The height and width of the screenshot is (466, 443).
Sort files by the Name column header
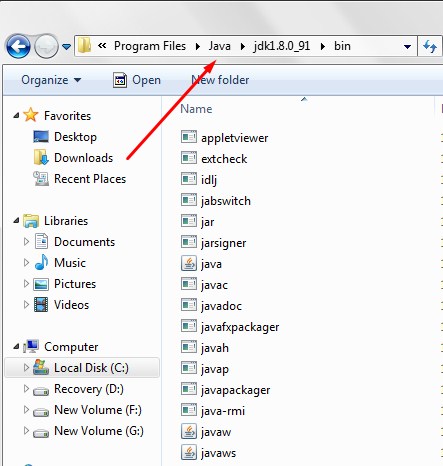196,109
